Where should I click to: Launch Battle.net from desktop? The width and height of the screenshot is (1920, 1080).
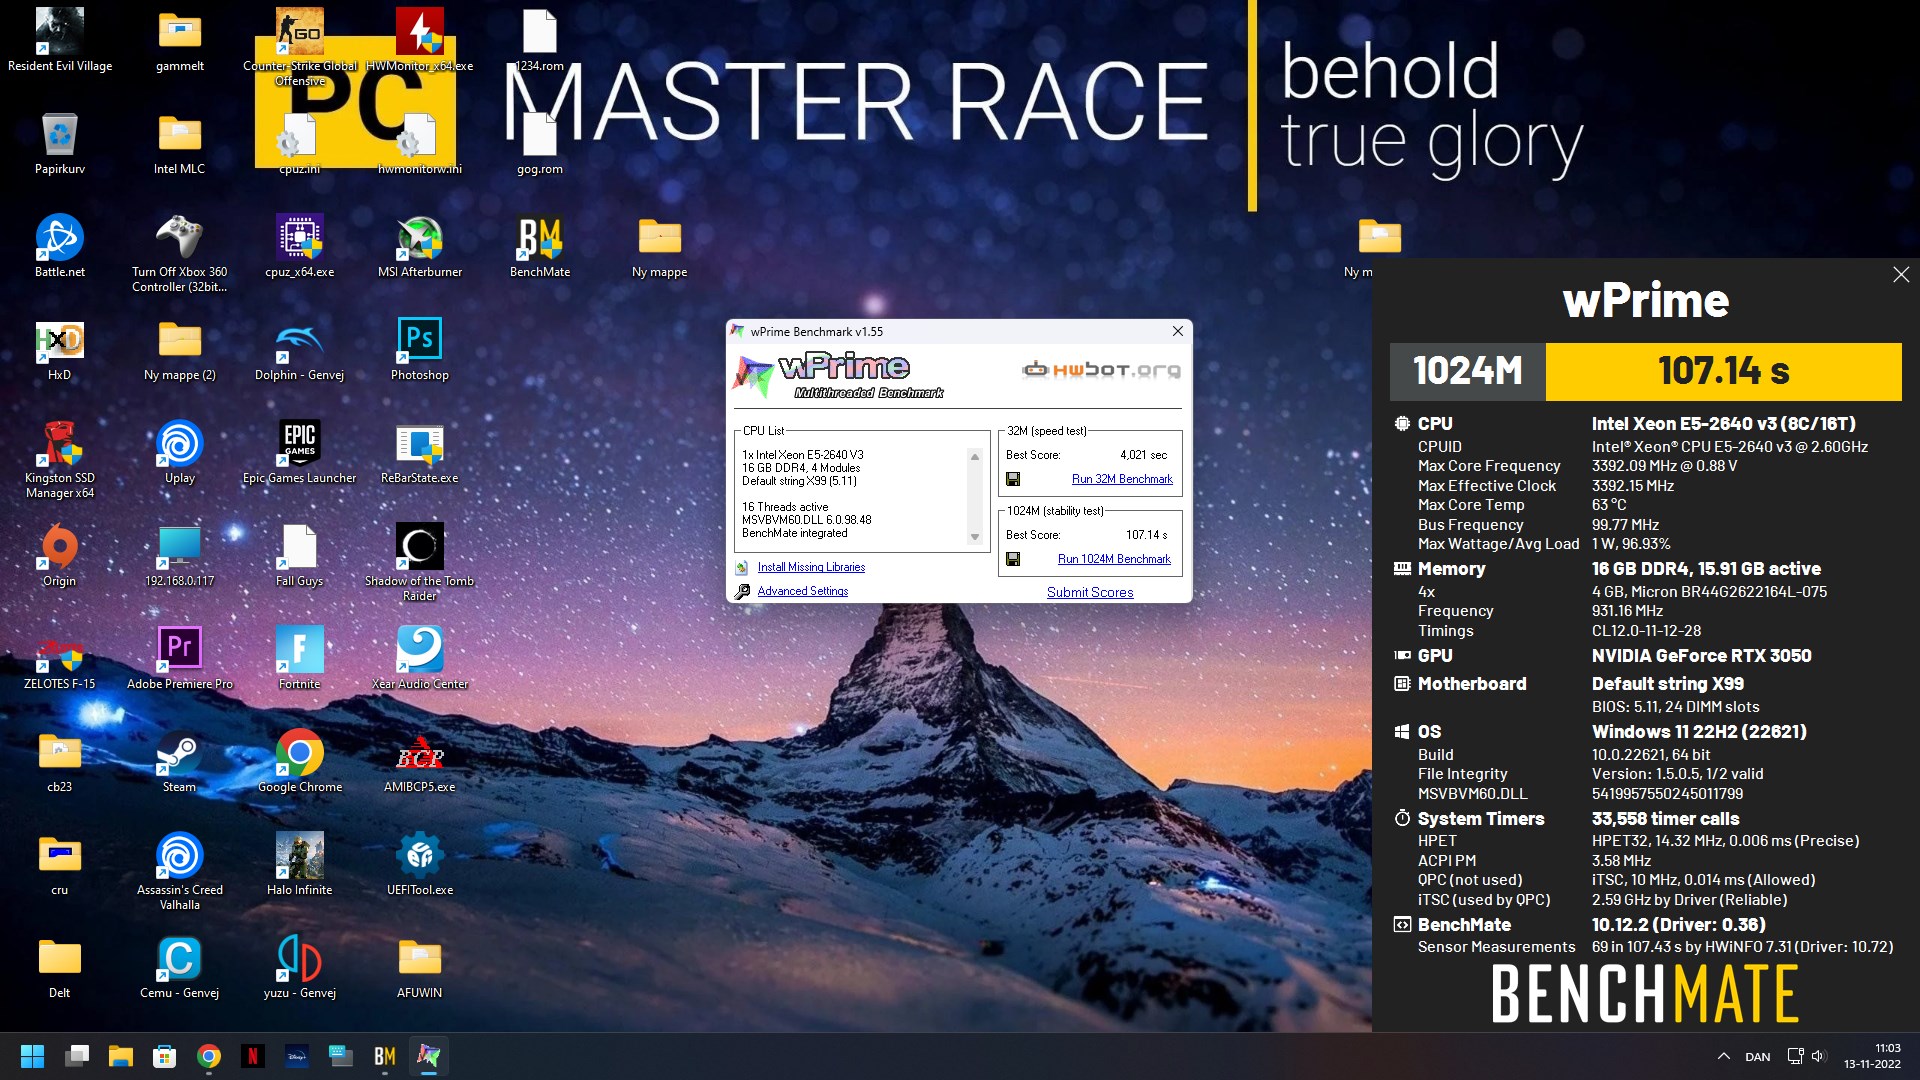(60, 246)
